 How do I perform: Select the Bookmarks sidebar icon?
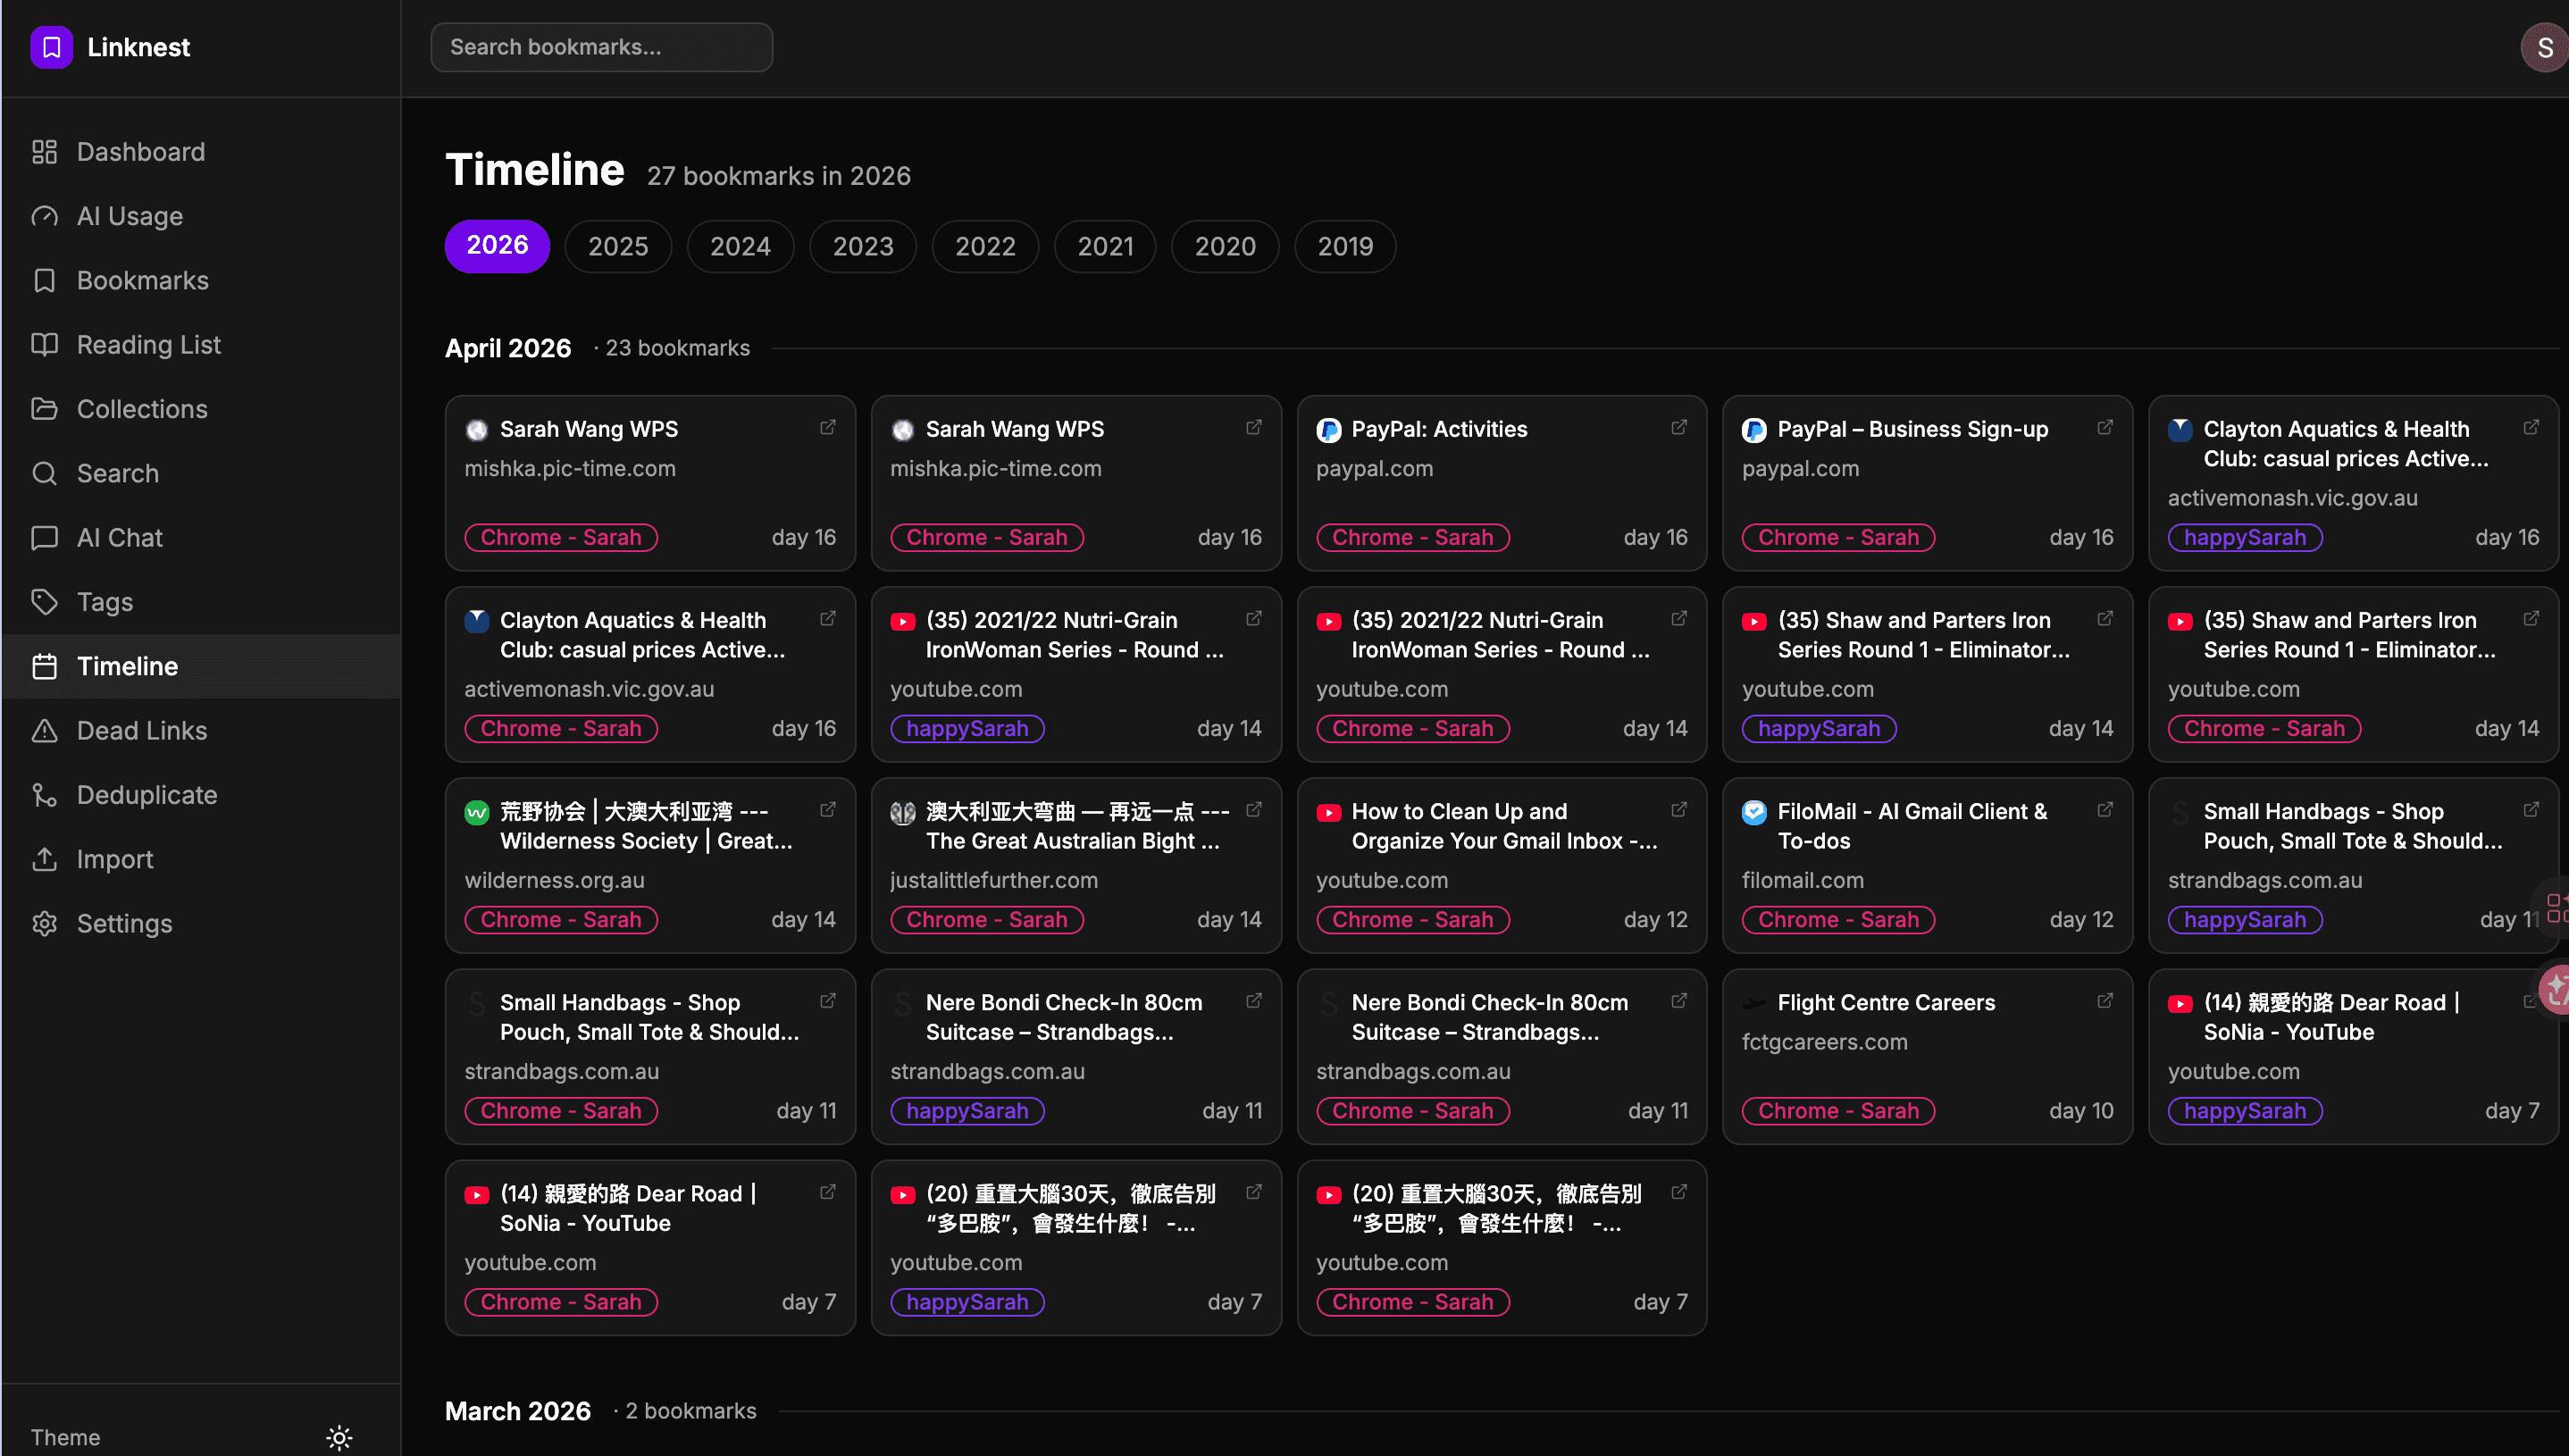click(x=44, y=281)
